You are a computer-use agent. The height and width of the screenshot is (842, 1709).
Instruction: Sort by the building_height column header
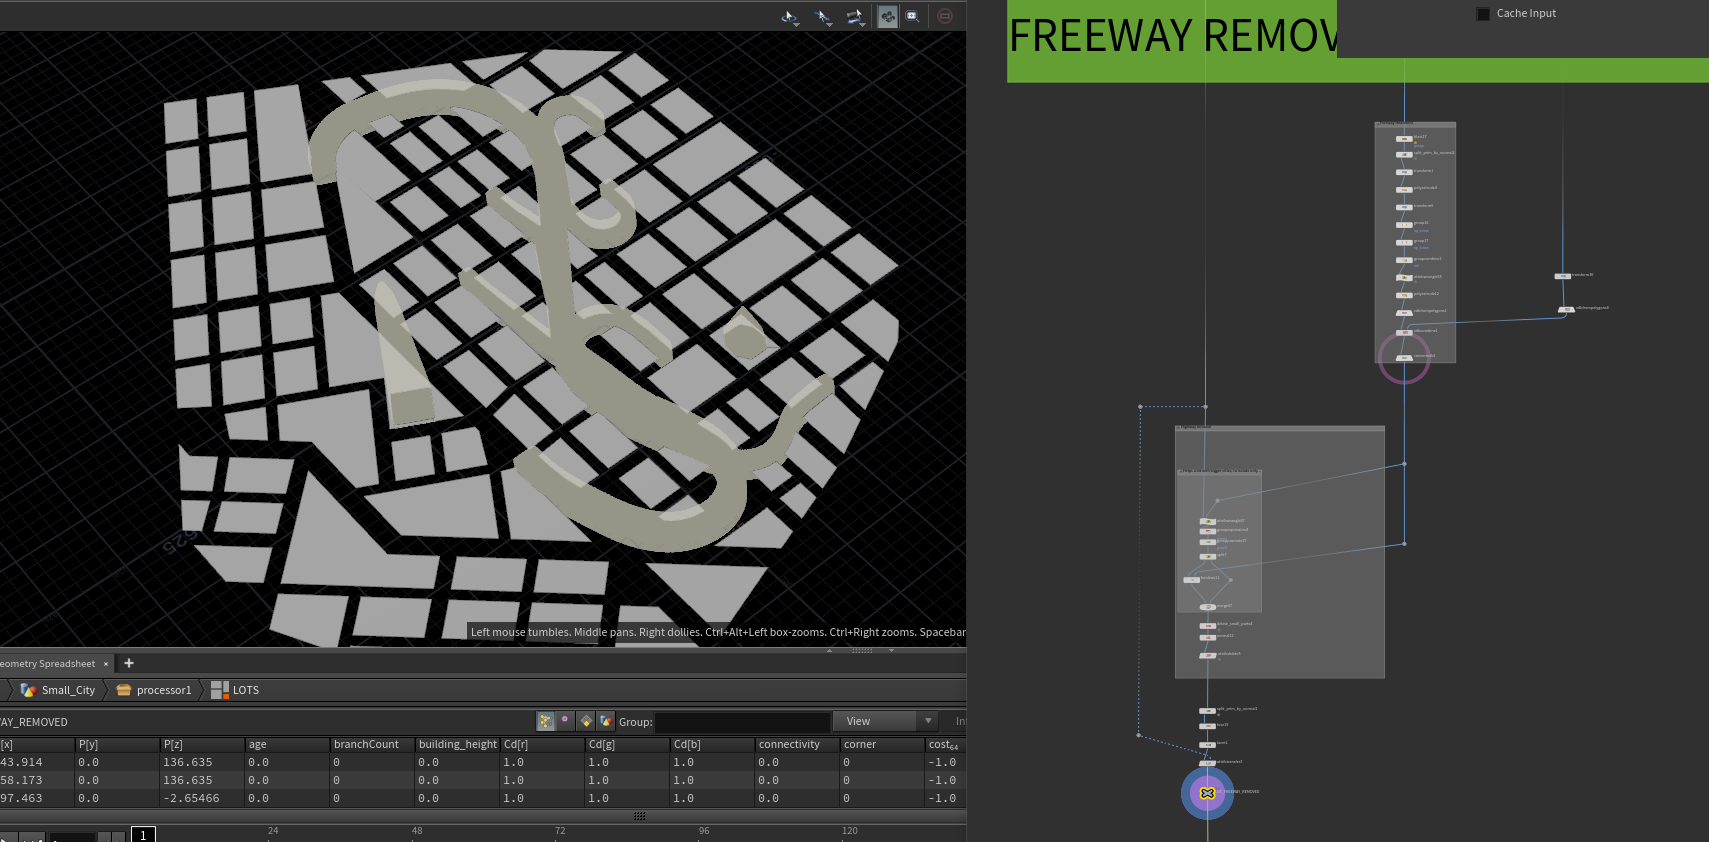[x=457, y=745]
